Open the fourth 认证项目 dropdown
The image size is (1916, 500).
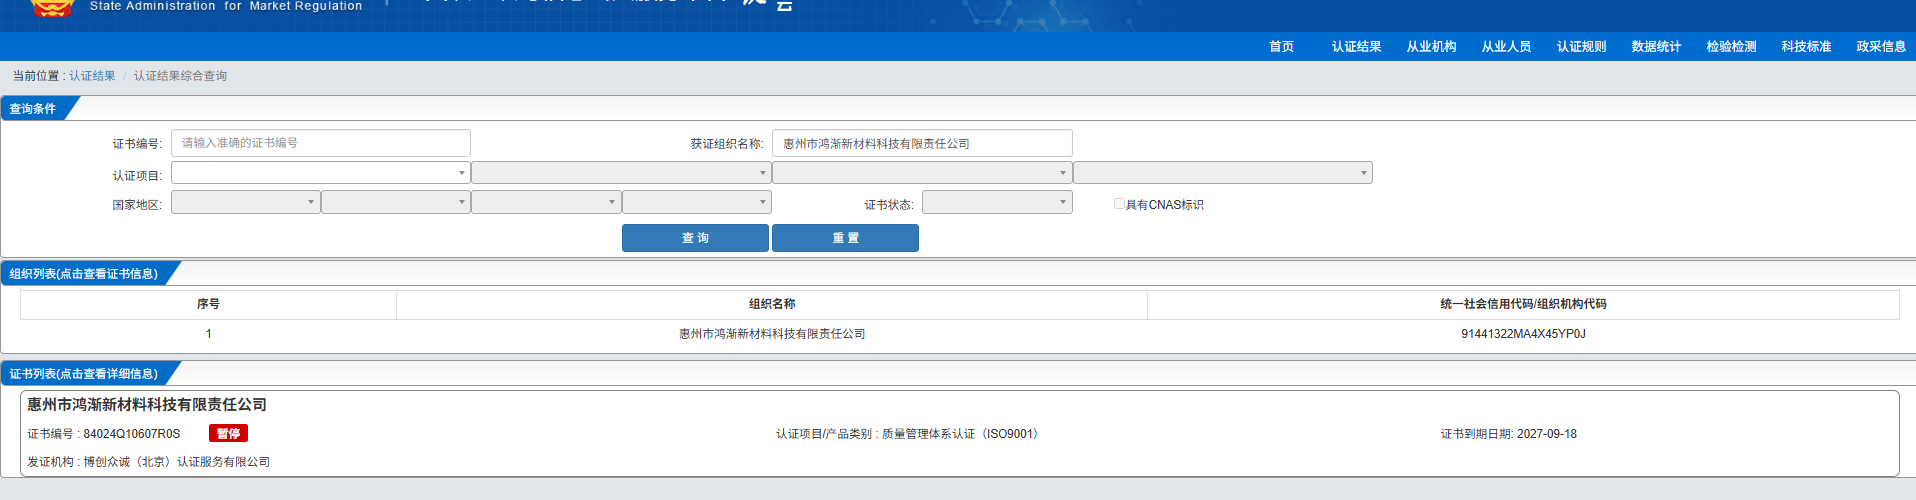click(x=1223, y=173)
